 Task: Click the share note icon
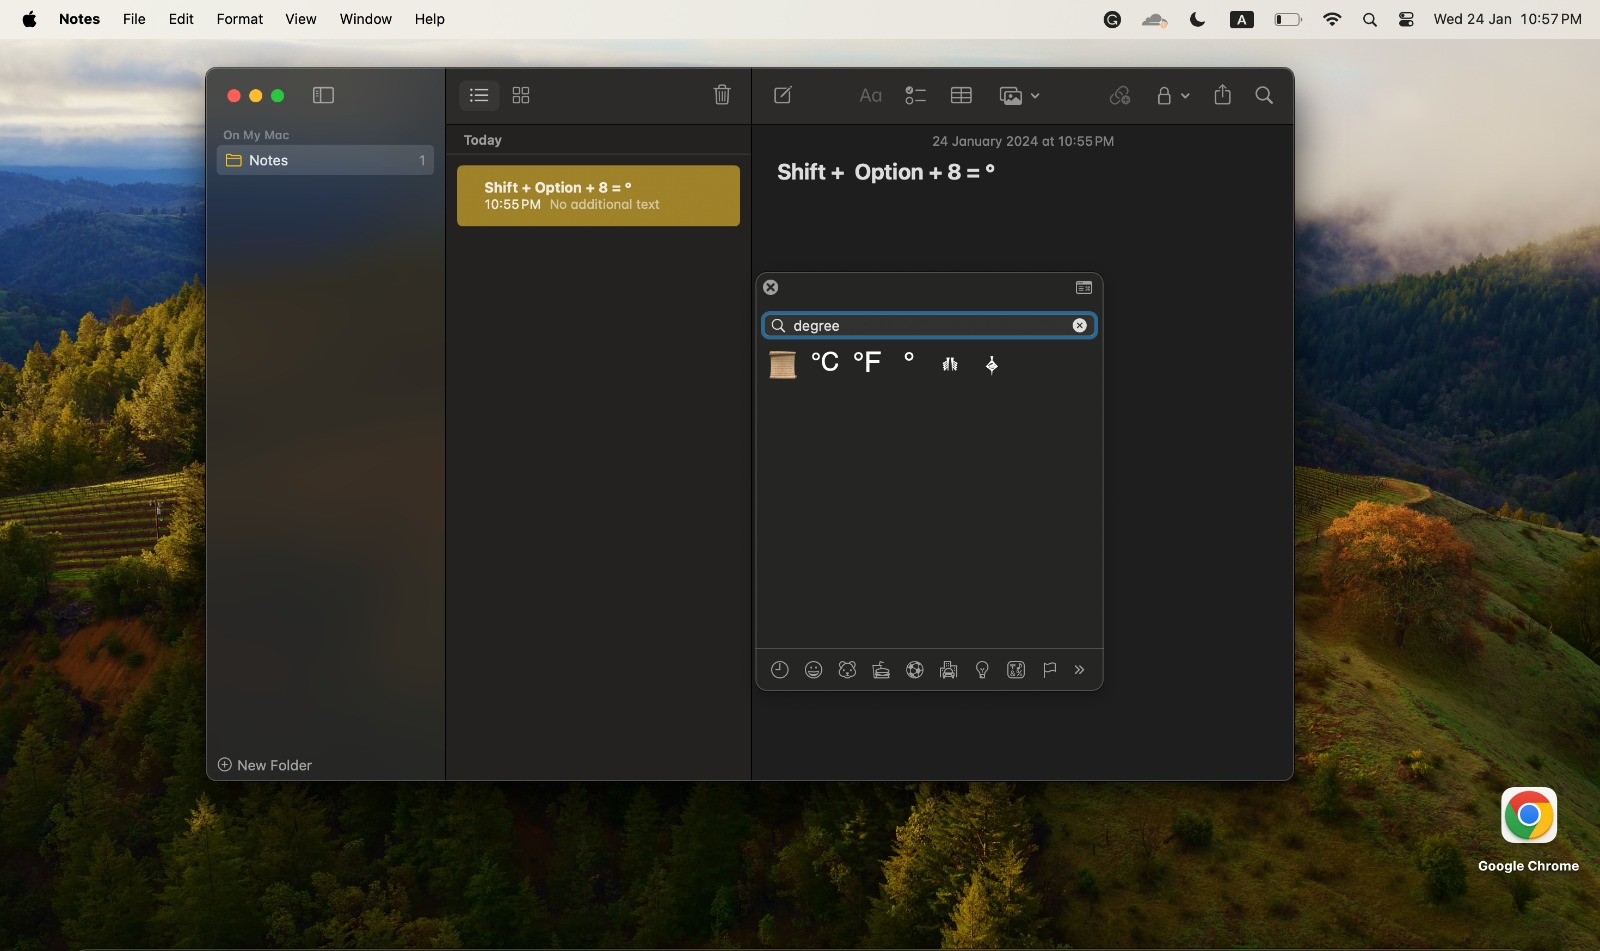(1222, 95)
